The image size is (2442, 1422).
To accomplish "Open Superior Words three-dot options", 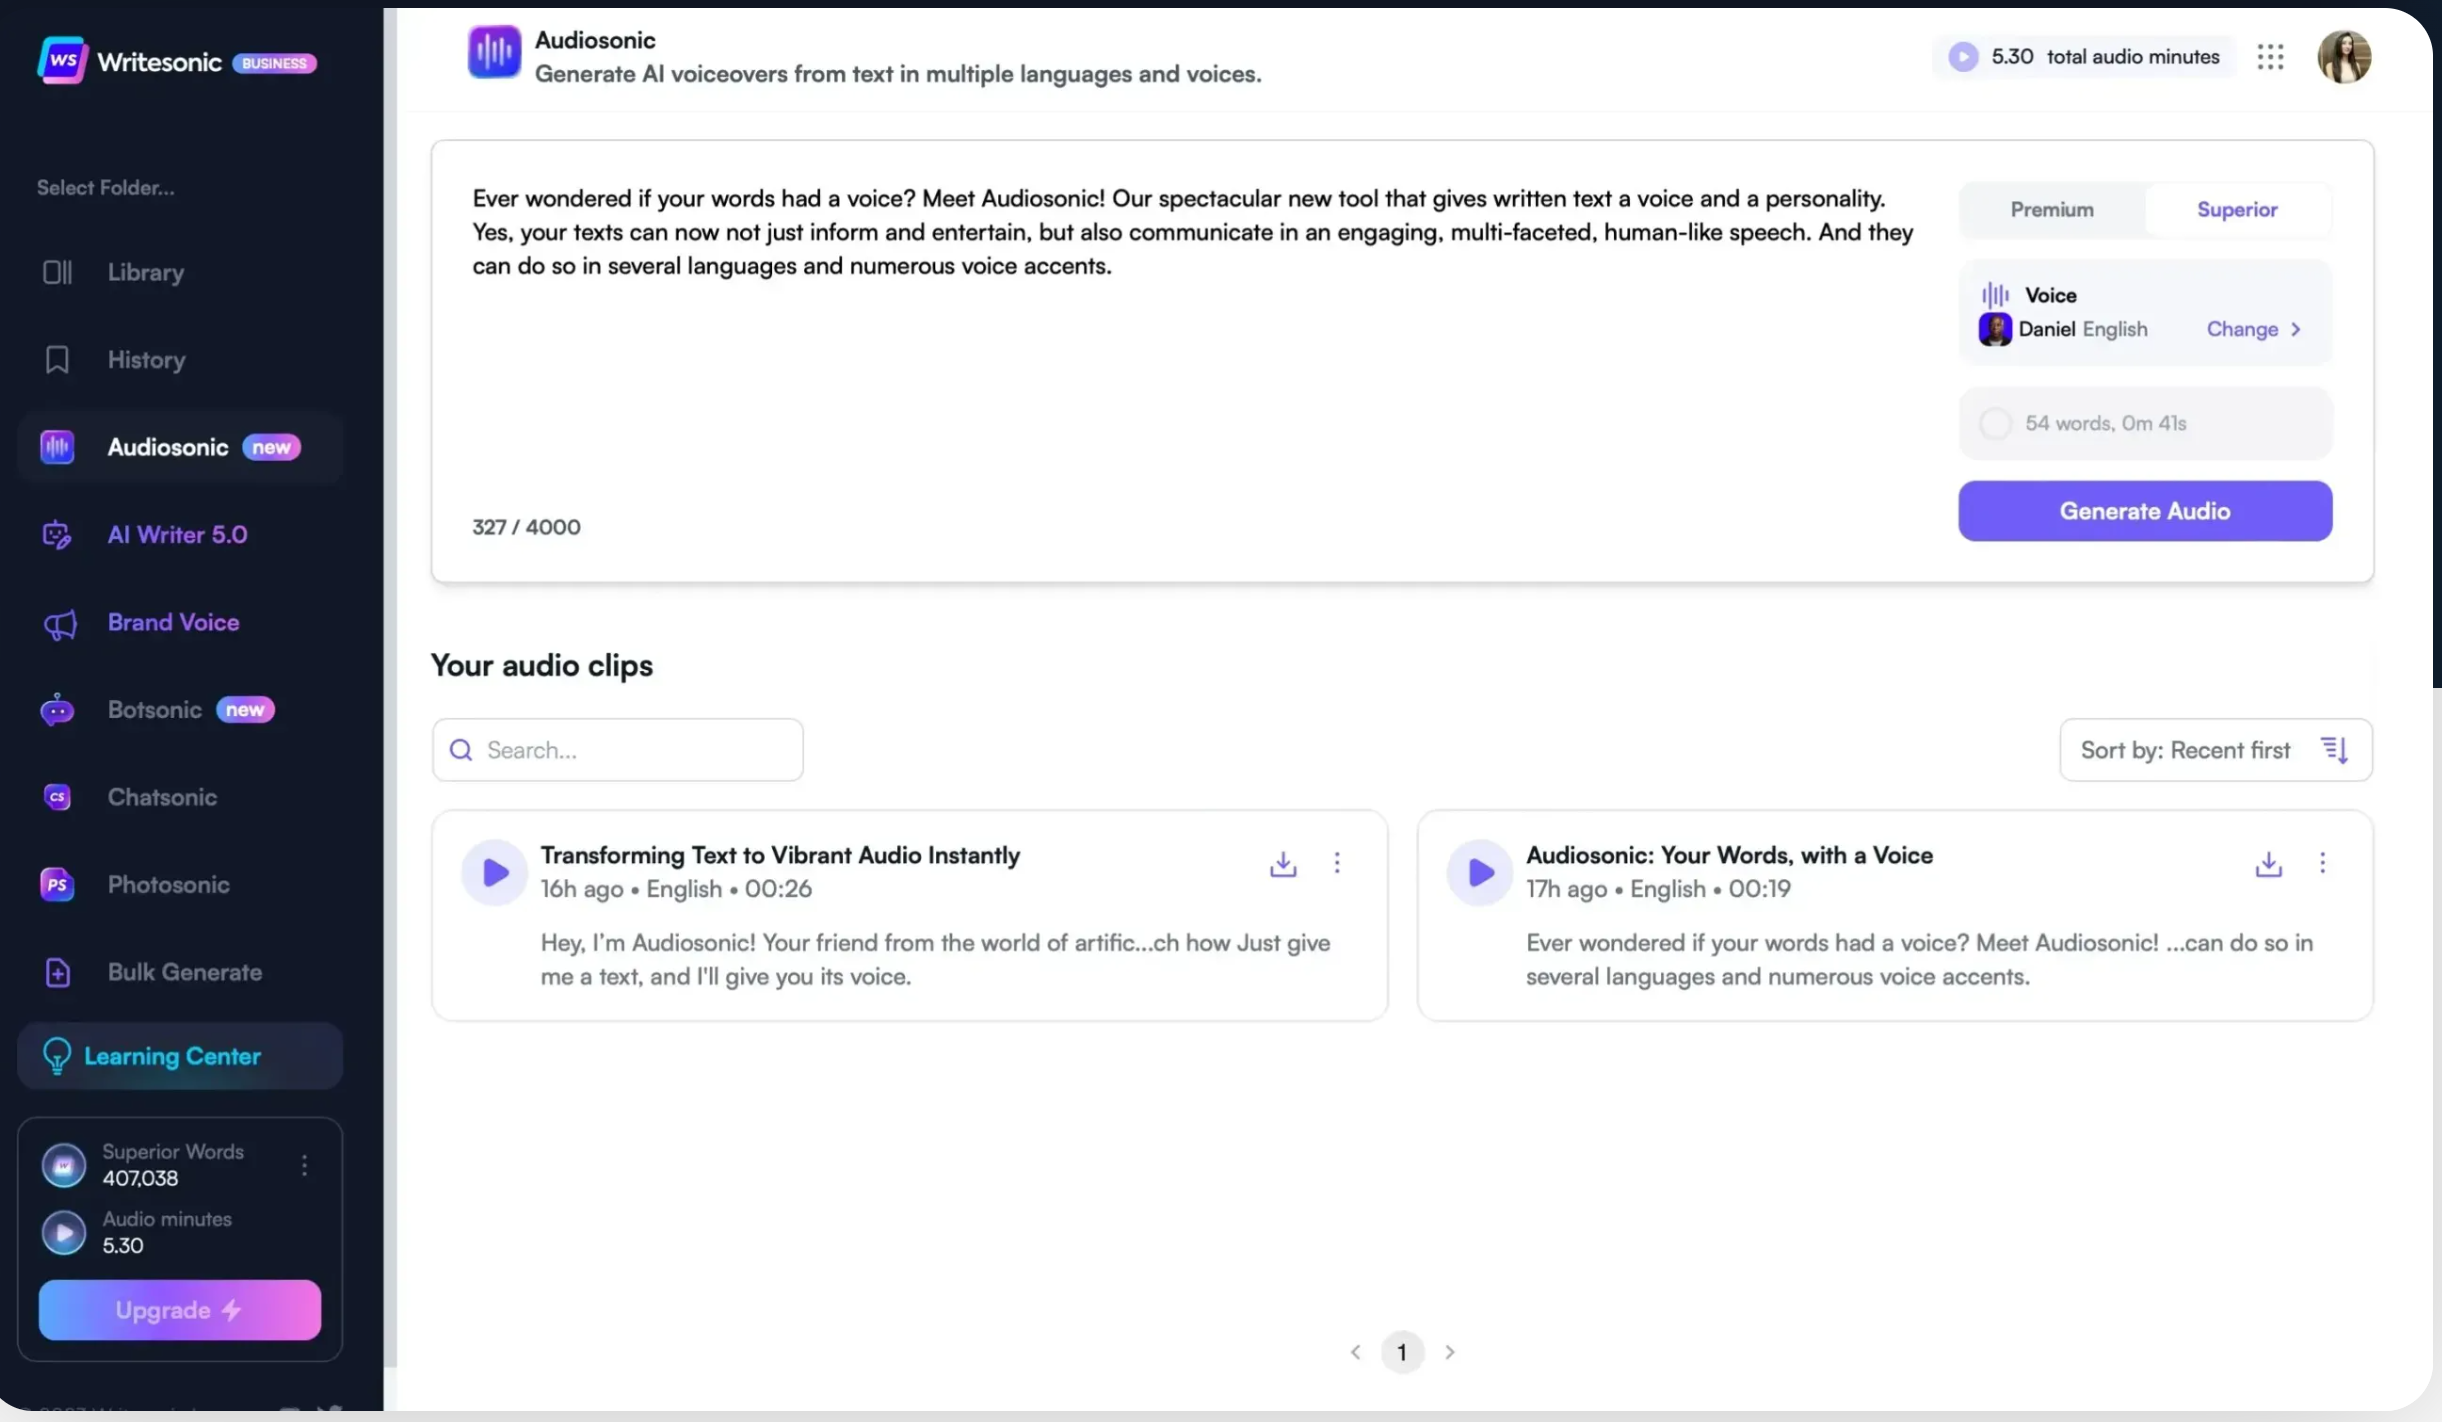I will click(304, 1165).
